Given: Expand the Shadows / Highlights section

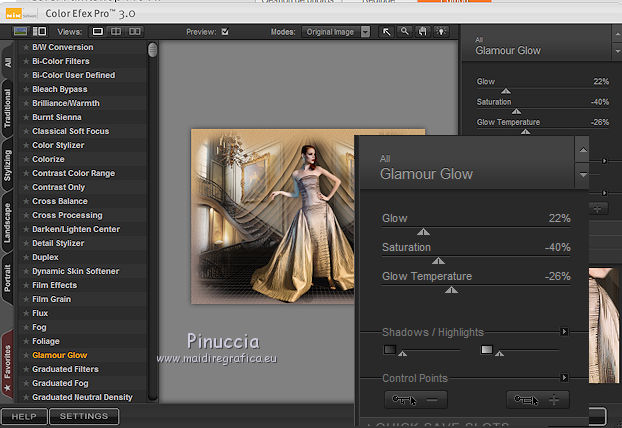Looking at the screenshot, I should point(564,332).
